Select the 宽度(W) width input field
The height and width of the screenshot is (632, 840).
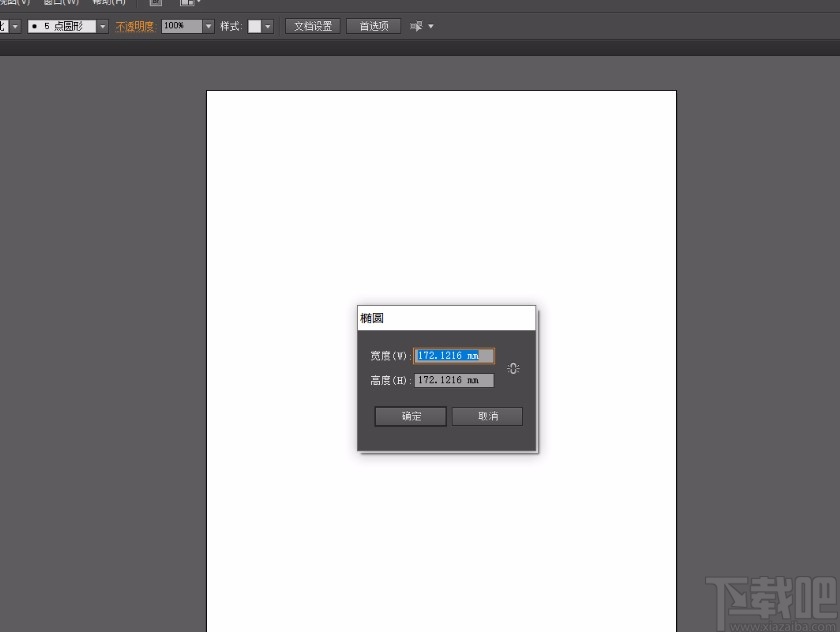tap(453, 355)
